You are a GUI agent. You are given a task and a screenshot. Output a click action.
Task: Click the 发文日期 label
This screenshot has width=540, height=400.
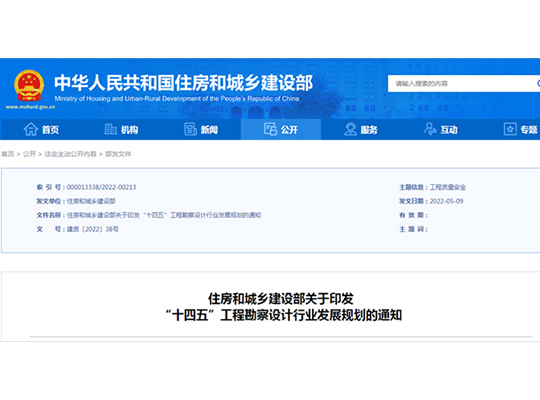point(413,201)
